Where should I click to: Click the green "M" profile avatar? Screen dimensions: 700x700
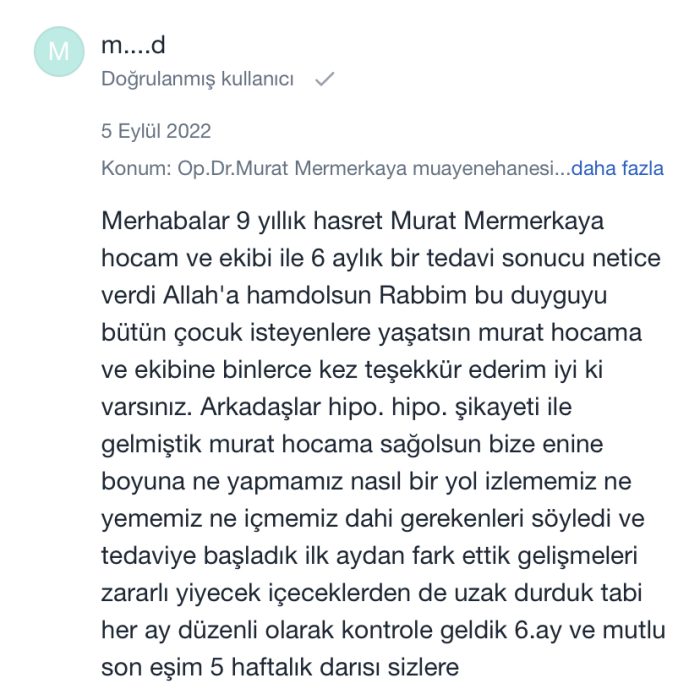click(x=59, y=52)
